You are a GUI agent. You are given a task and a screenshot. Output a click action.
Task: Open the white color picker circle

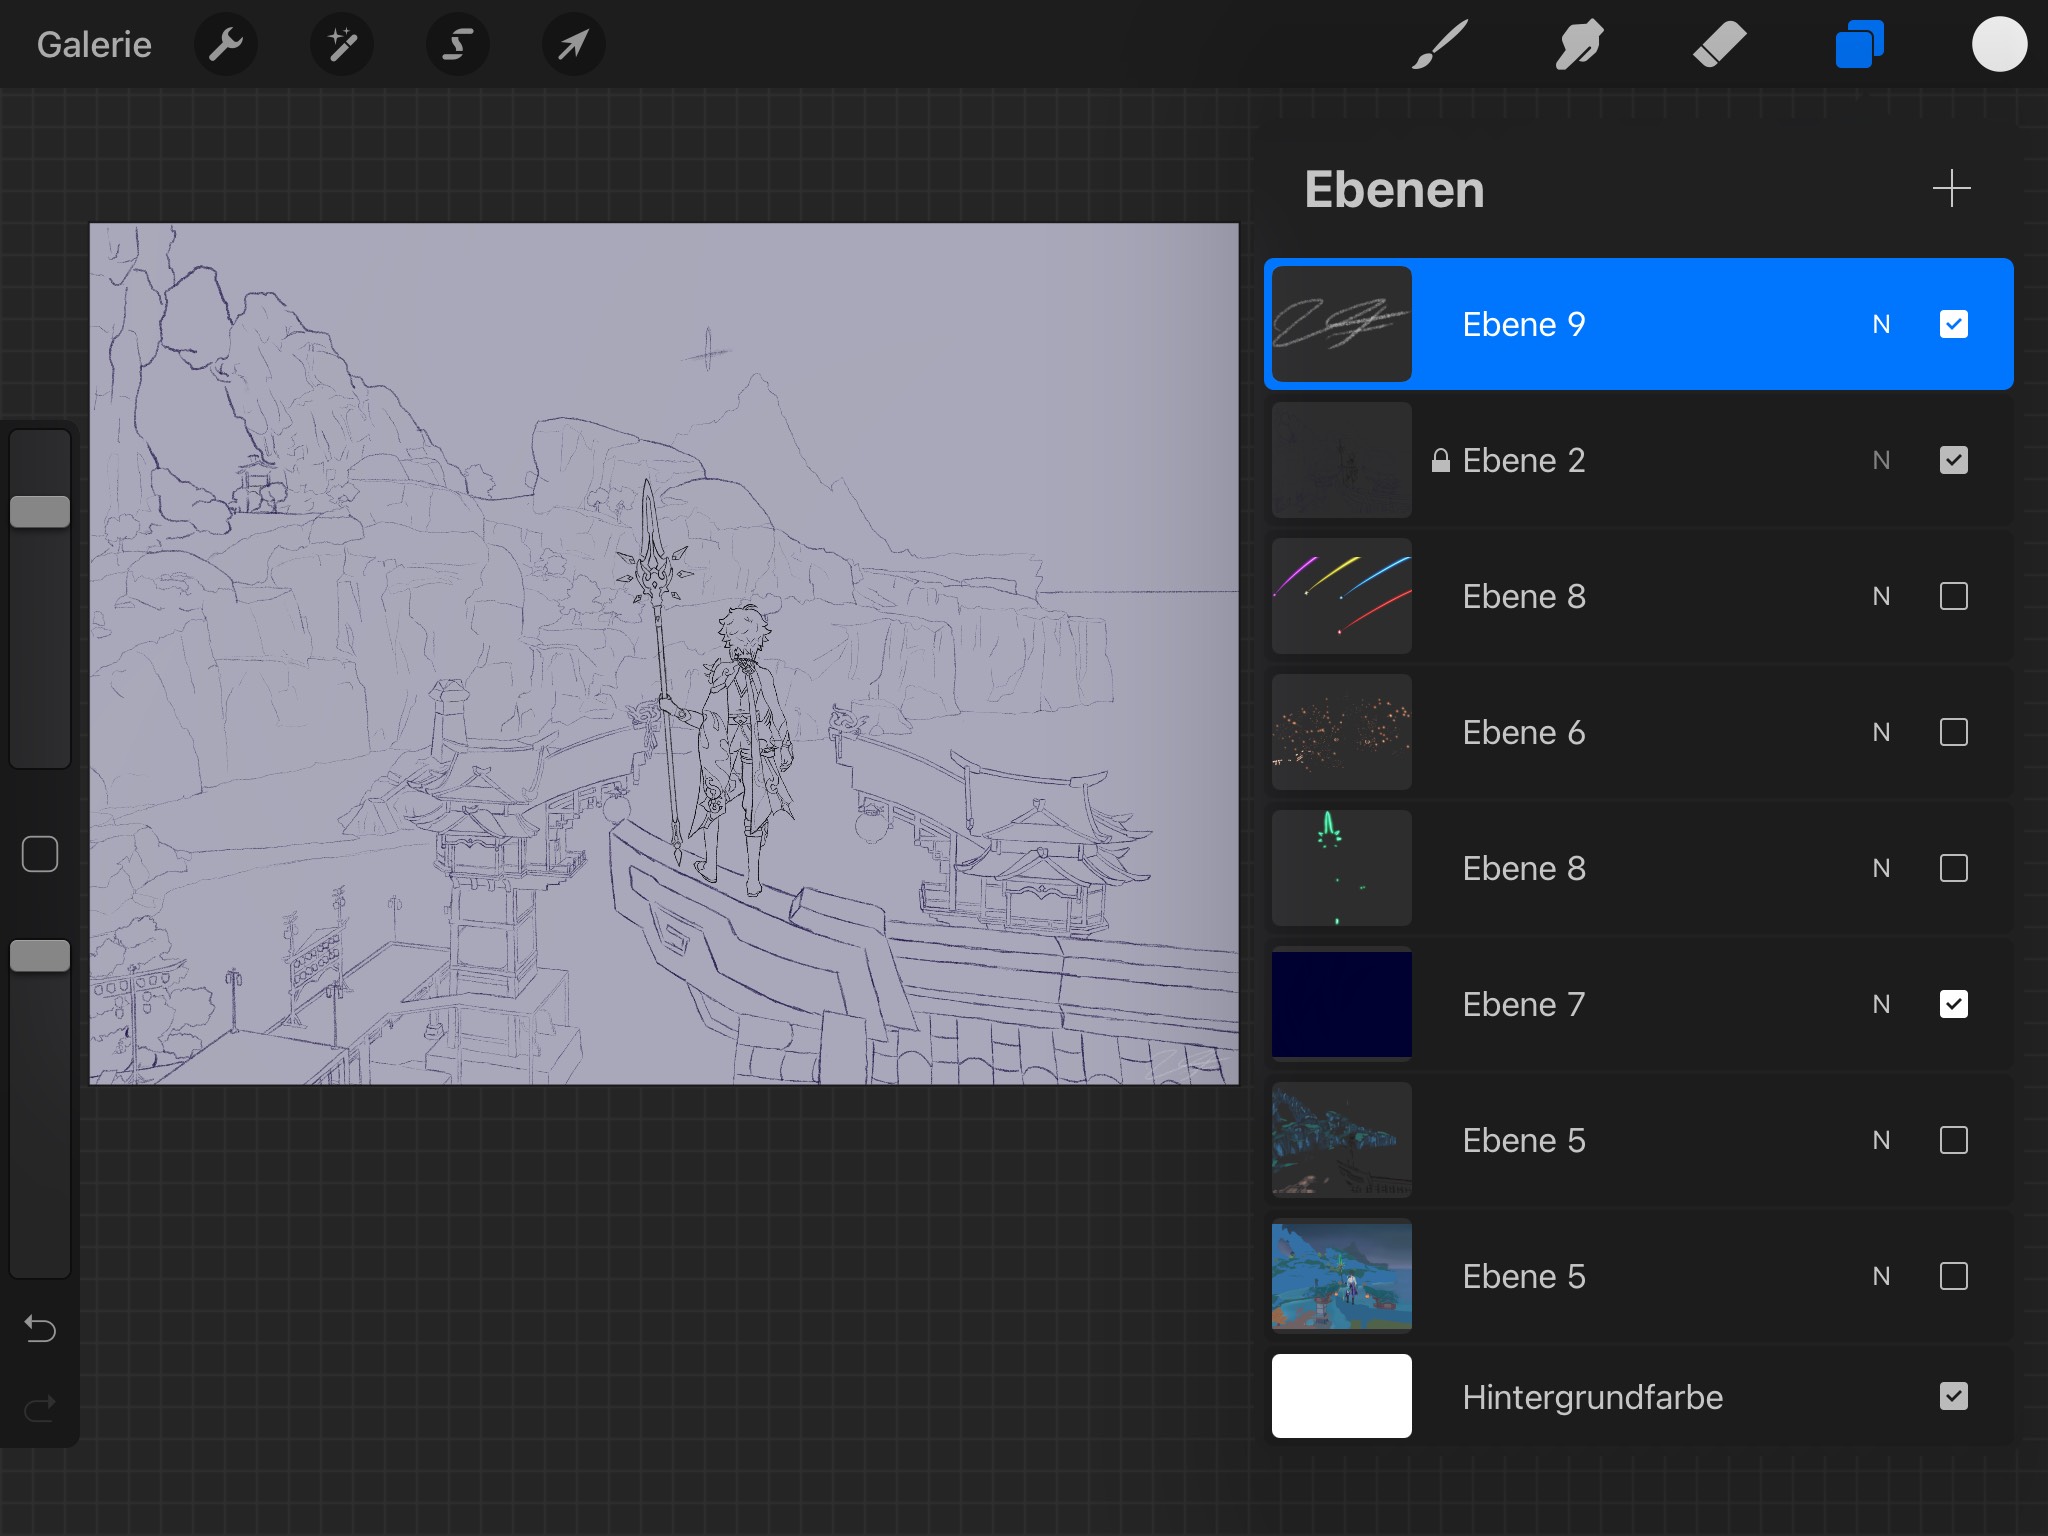[1999, 44]
